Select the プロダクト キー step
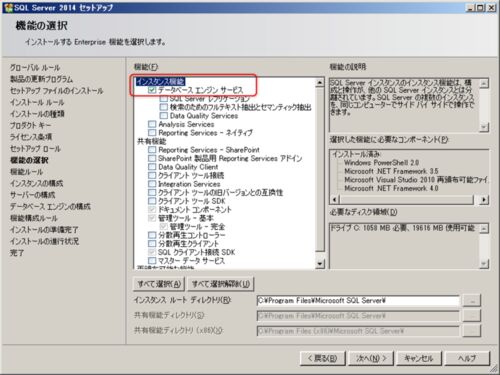This screenshot has width=500, height=375. point(31,125)
